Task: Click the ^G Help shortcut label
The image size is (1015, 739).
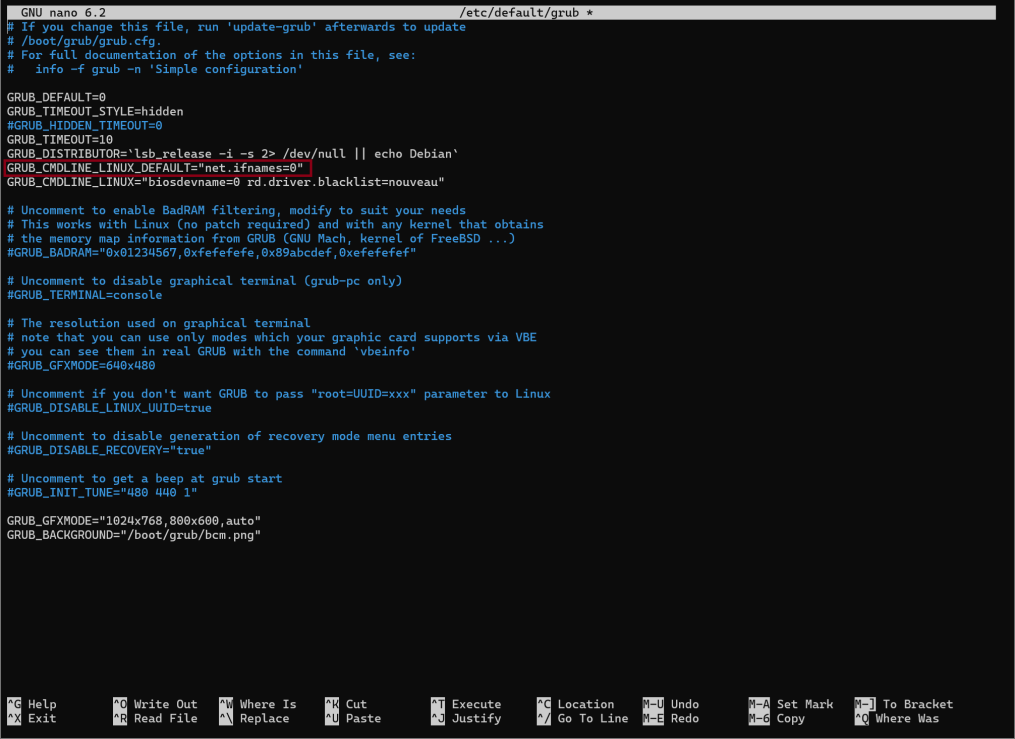Action: (x=32, y=704)
